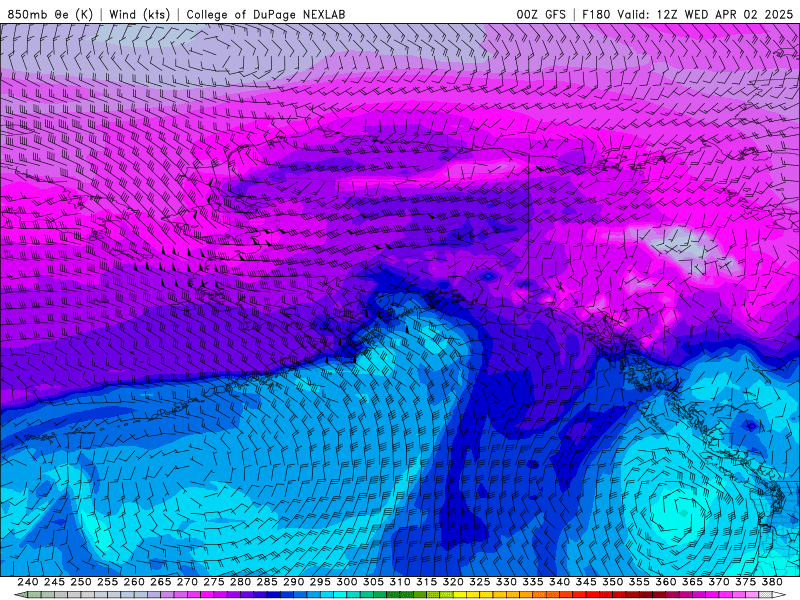Click the 265 legend number
This screenshot has height=600, width=800.
click(x=161, y=582)
